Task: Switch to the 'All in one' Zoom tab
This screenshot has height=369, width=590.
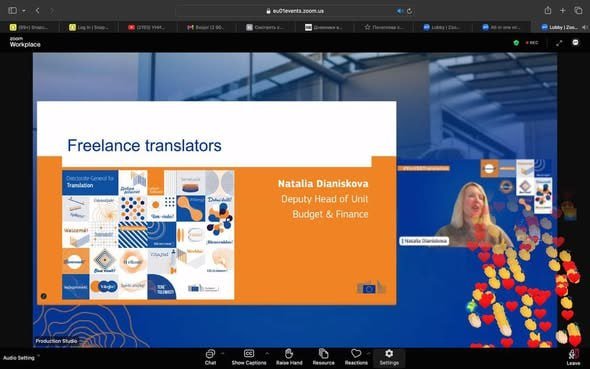Action: click(x=501, y=27)
